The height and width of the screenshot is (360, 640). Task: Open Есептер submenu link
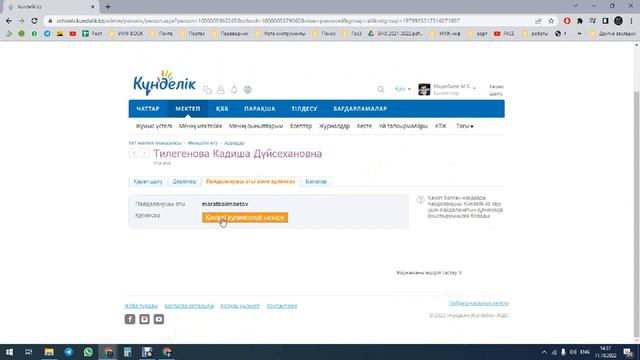click(301, 126)
